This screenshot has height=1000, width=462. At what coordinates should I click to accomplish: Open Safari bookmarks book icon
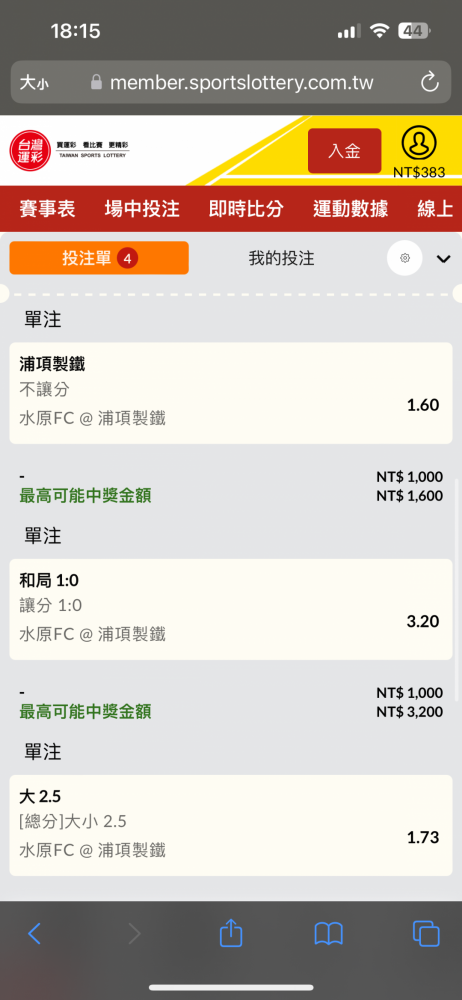point(329,934)
